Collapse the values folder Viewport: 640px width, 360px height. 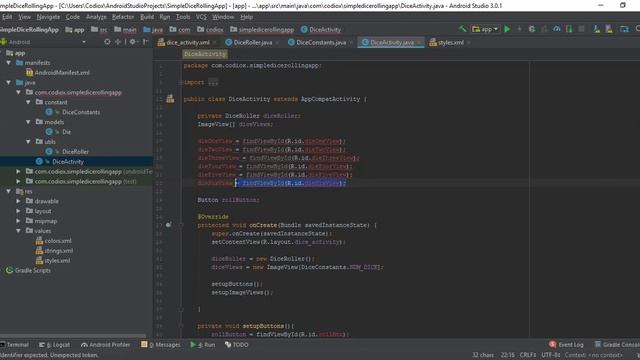click(18, 231)
